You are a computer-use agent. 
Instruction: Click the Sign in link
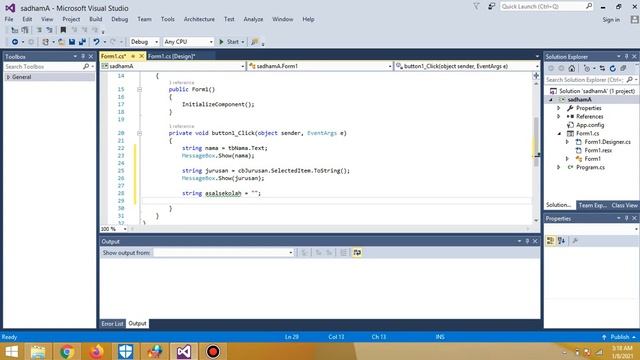tap(611, 20)
